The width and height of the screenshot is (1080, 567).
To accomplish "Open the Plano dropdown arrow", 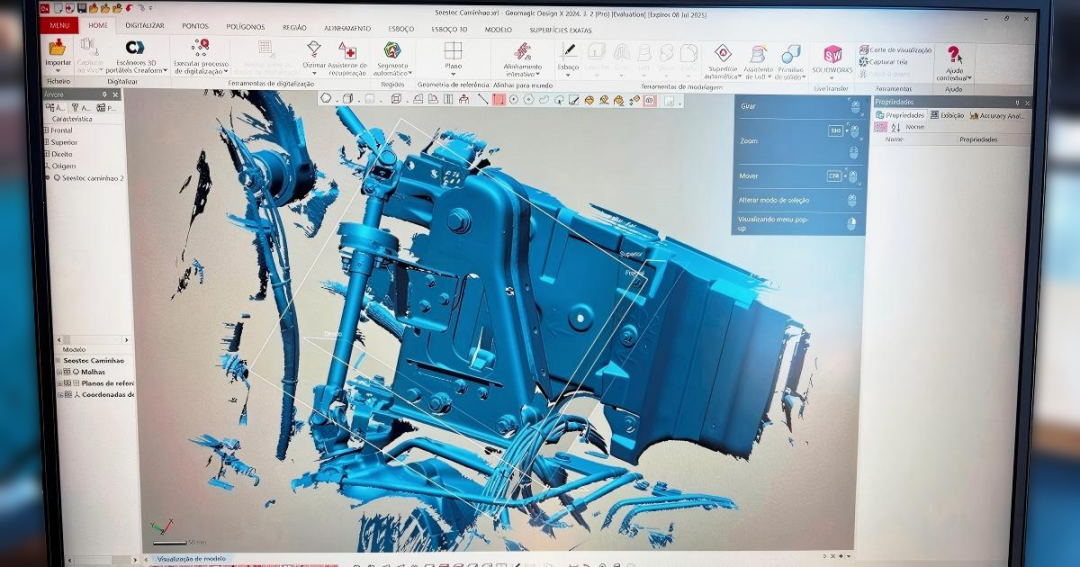I will tap(453, 74).
